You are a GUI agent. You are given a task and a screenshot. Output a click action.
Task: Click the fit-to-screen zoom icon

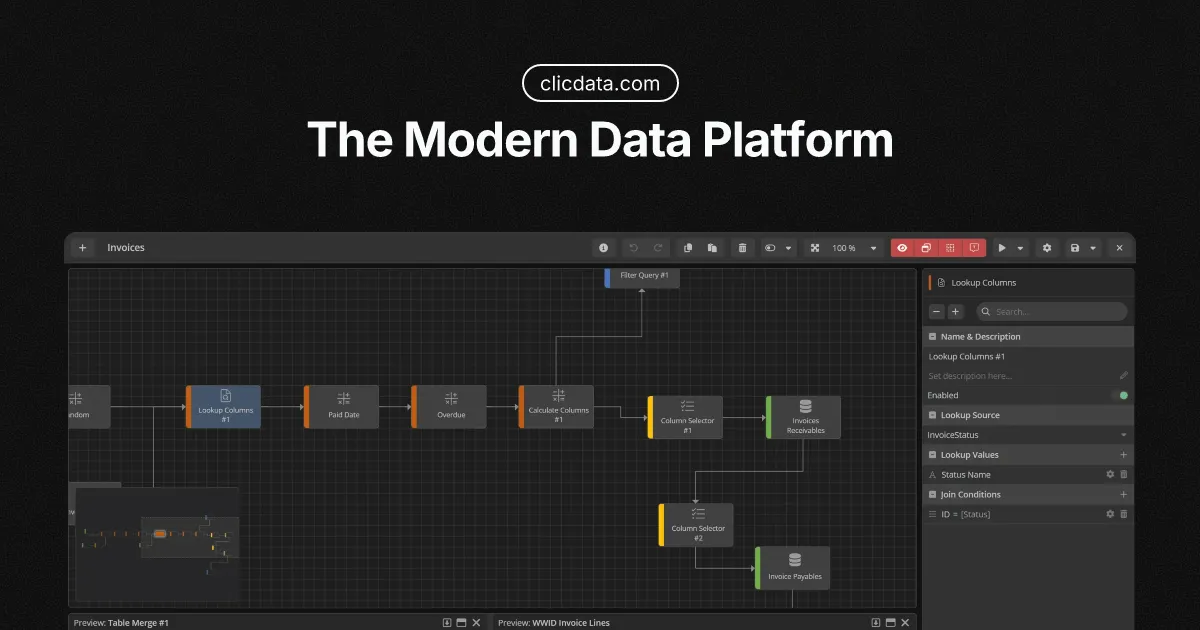(x=815, y=248)
